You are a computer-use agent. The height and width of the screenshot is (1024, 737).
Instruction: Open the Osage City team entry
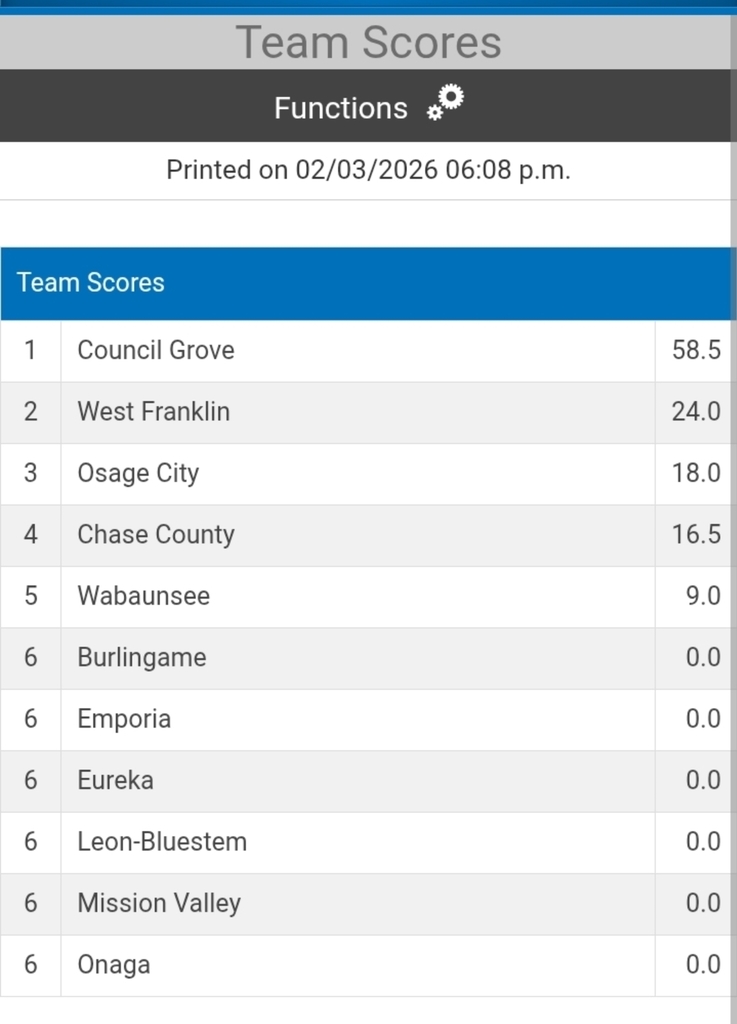click(x=138, y=473)
